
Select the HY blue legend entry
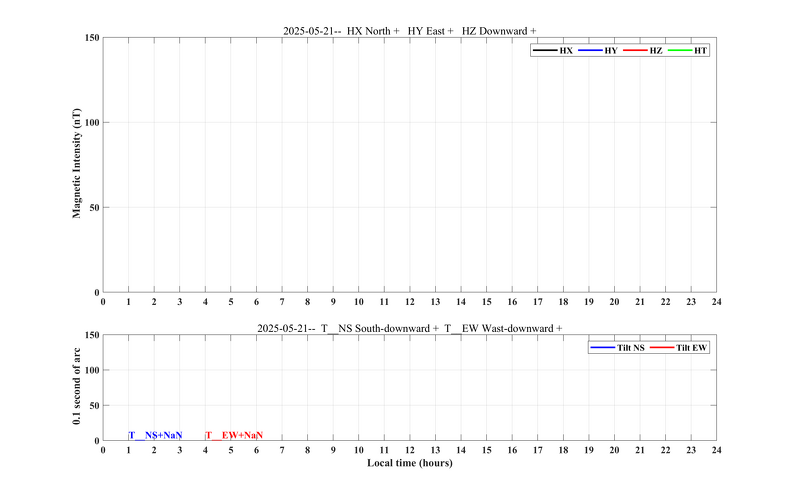tap(598, 49)
